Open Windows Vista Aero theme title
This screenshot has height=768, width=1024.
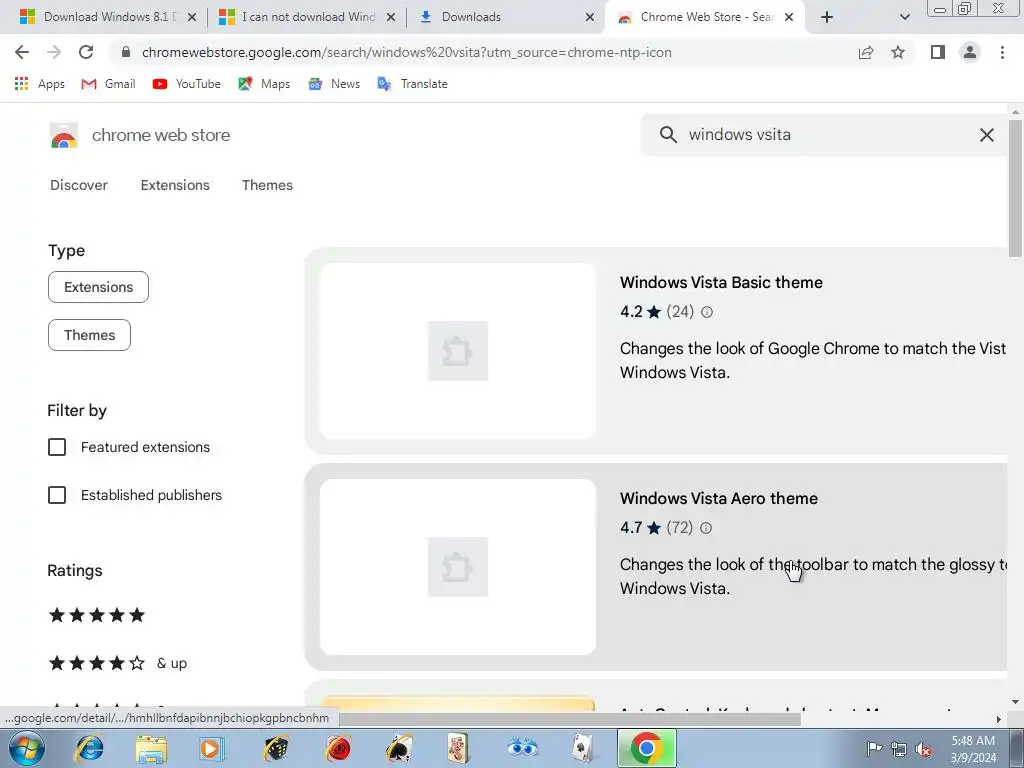718,498
